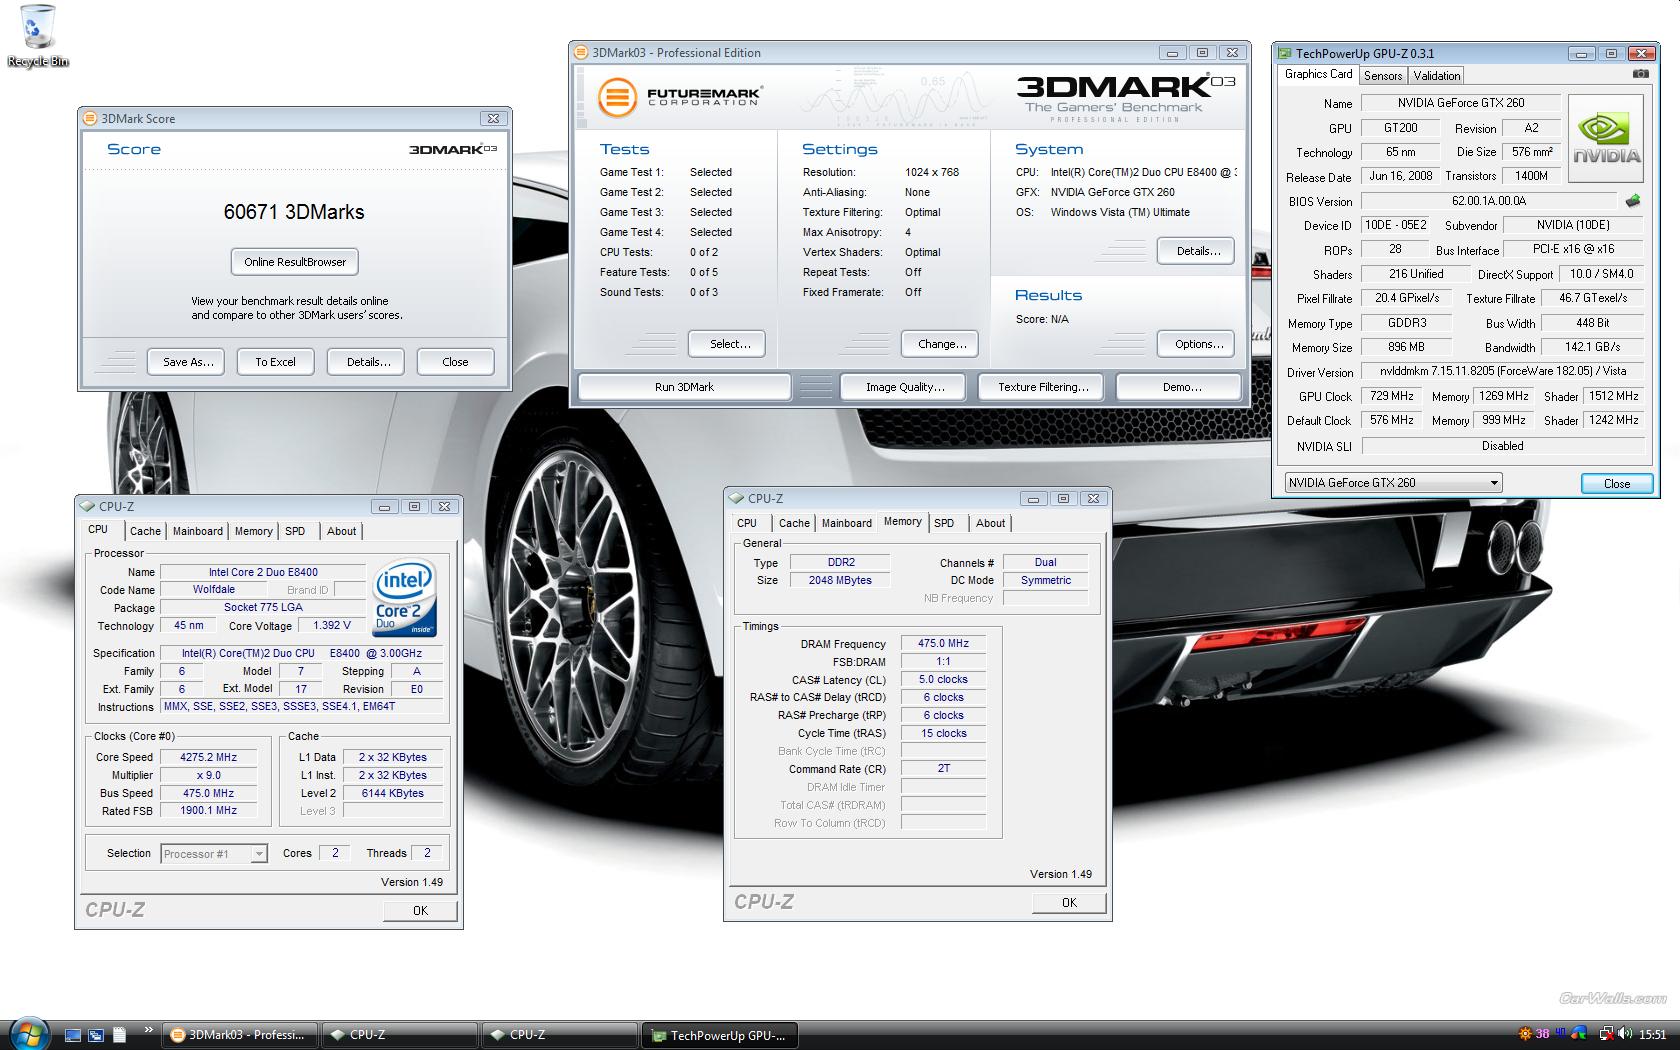Click the GPU-Z camera screenshot icon
The height and width of the screenshot is (1050, 1680).
click(x=1640, y=75)
